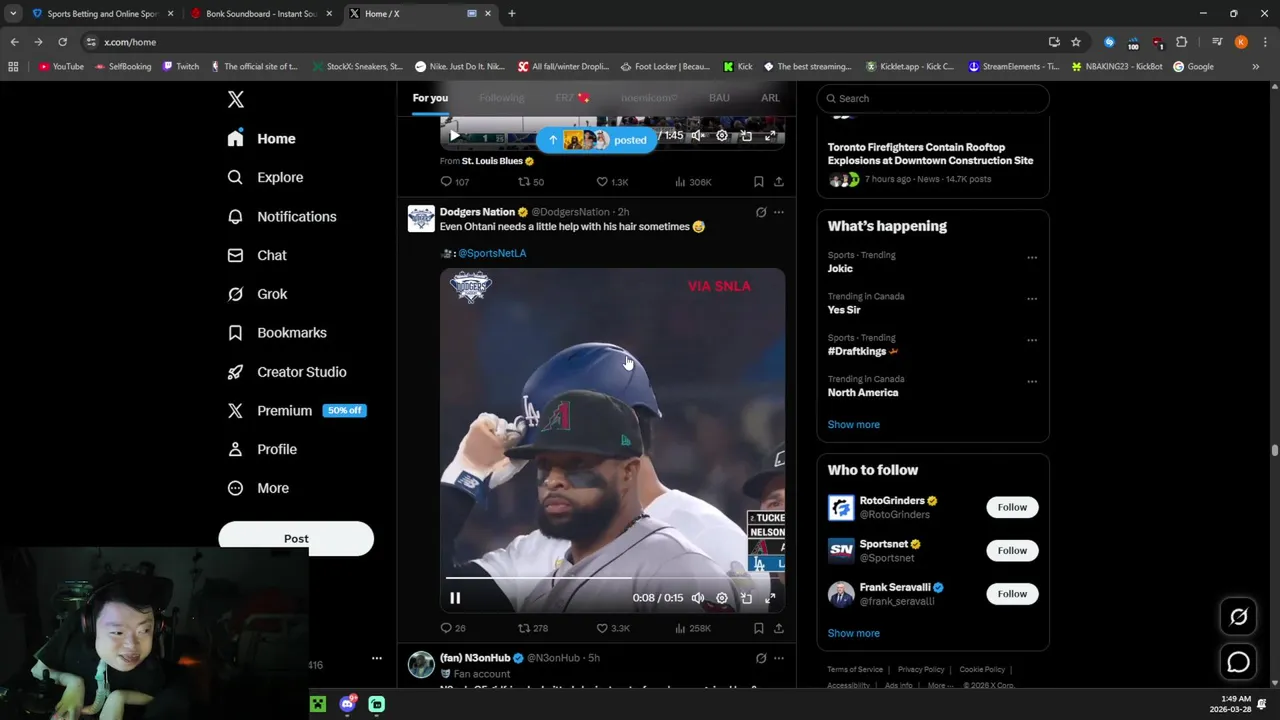Open Toronto Firefighters news story

point(933,165)
